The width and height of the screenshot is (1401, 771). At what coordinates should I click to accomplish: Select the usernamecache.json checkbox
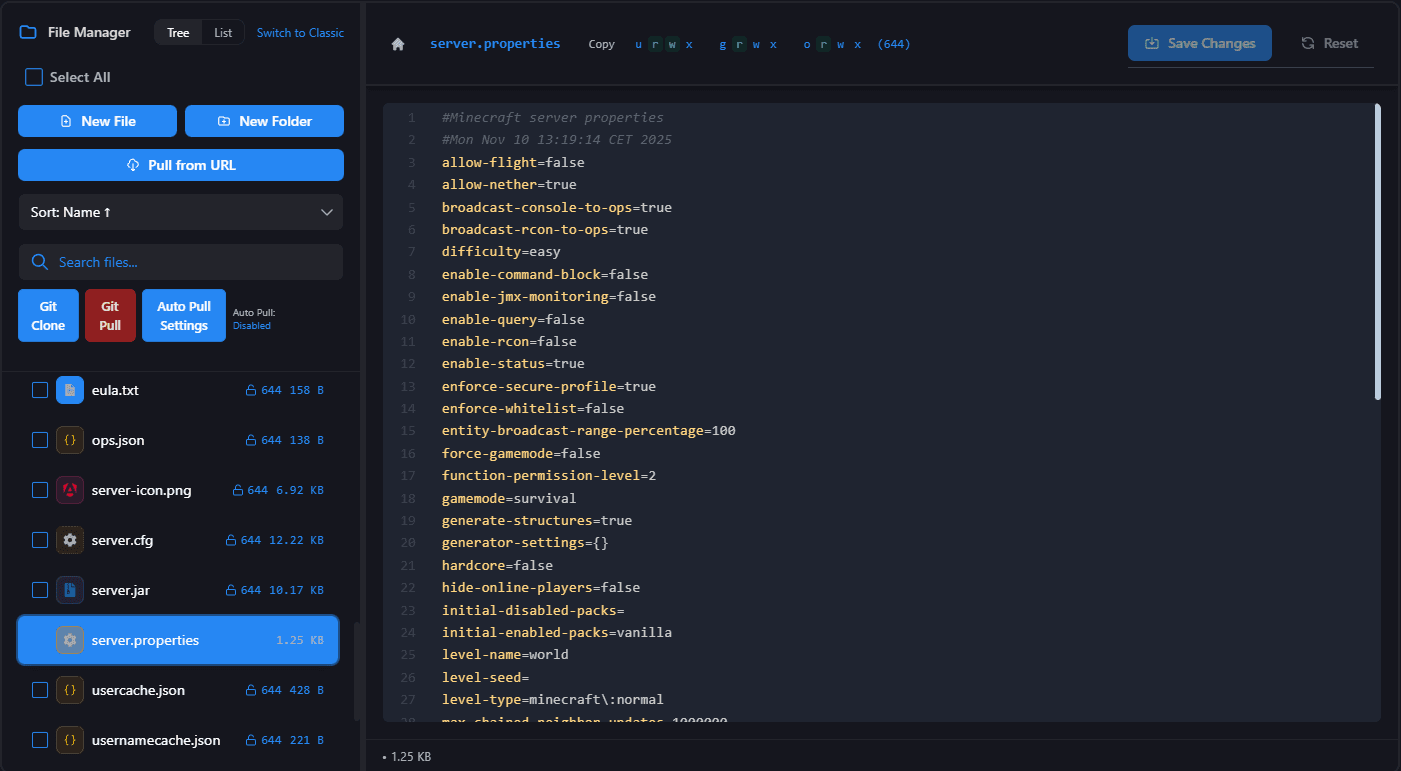40,740
